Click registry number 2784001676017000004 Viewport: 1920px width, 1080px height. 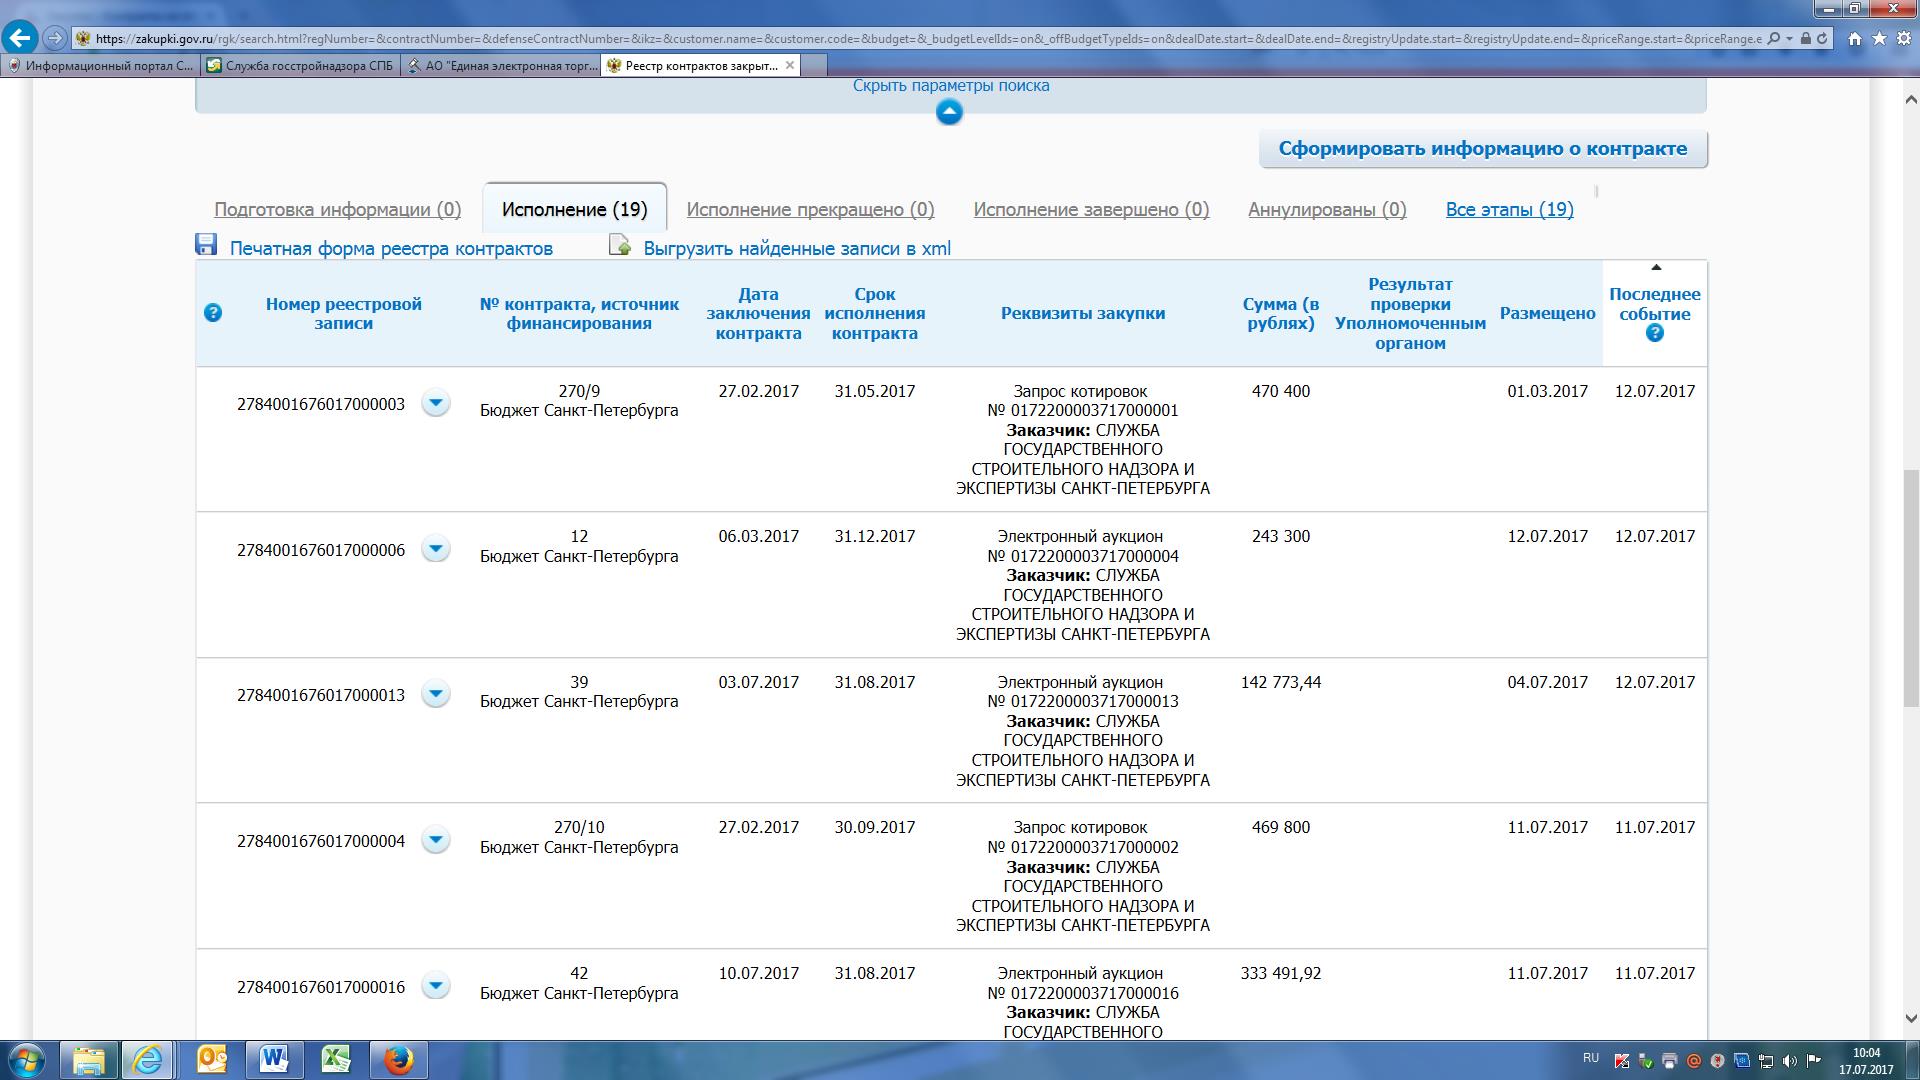tap(321, 842)
